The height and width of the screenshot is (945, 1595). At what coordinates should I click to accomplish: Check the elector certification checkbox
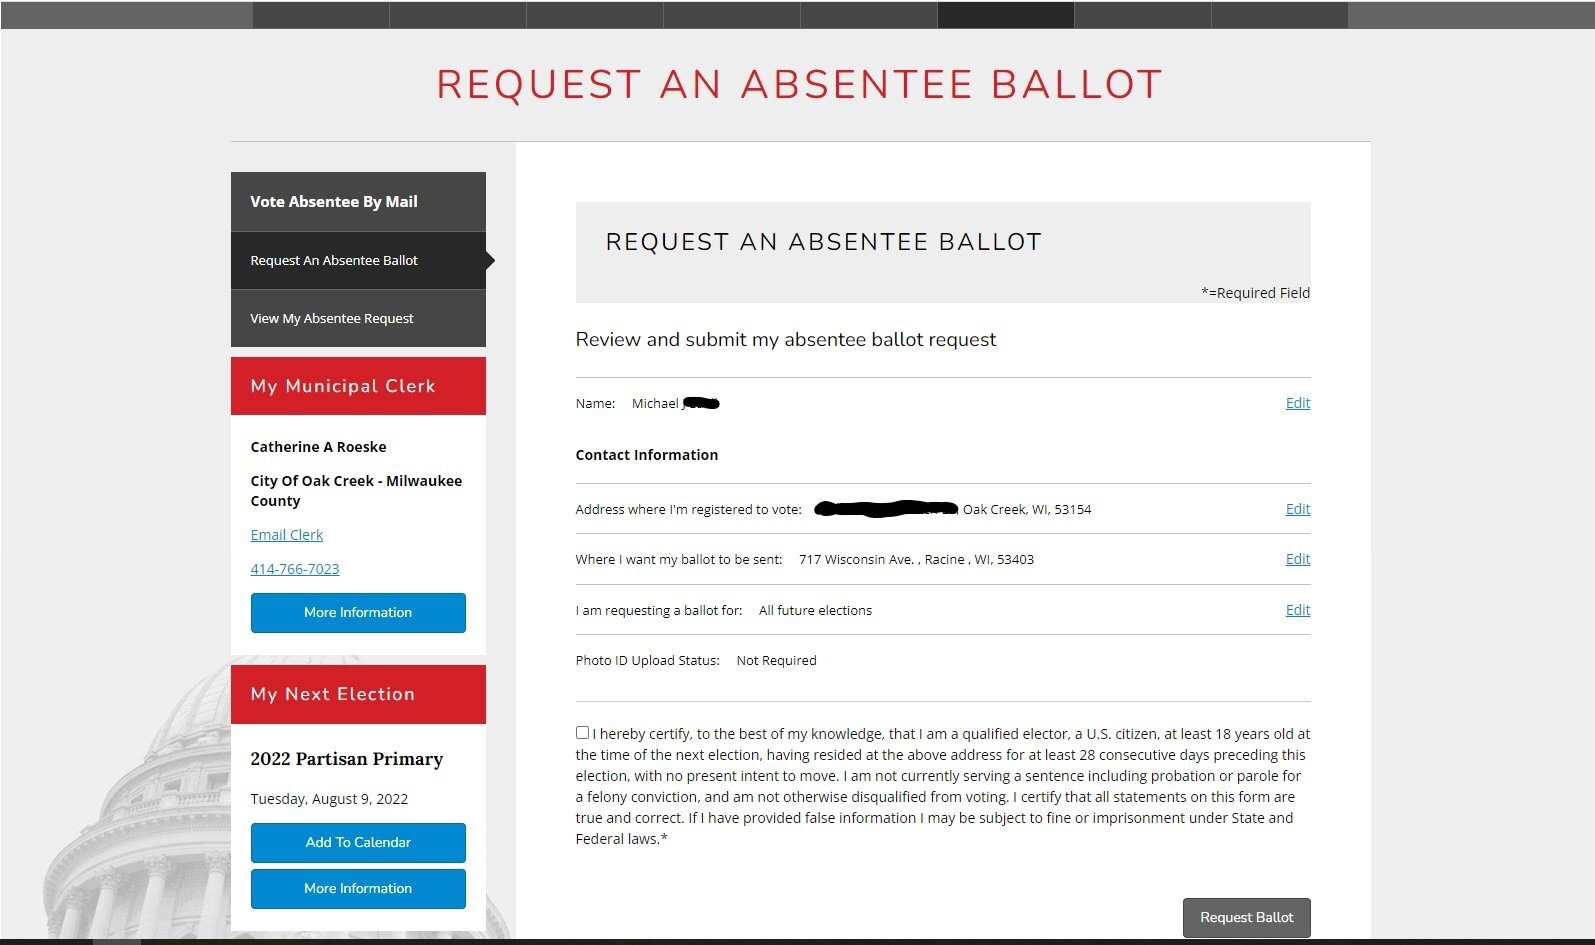pos(582,733)
